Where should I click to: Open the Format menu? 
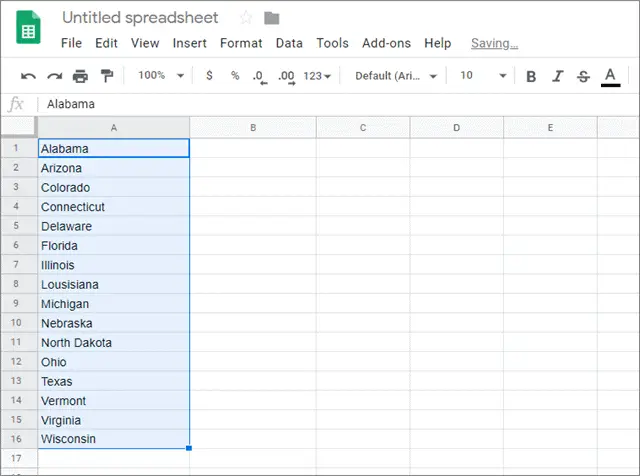tap(241, 43)
